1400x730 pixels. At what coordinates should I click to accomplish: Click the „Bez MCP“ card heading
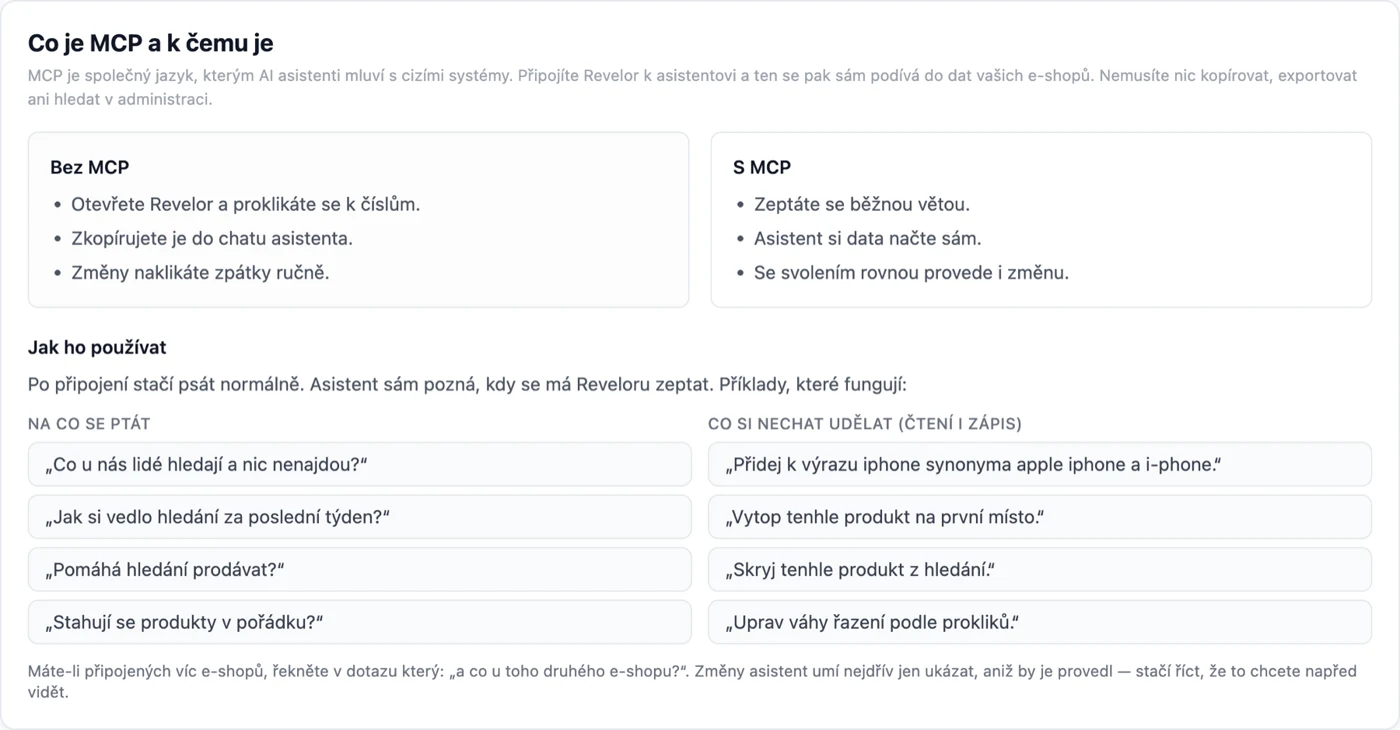90,167
